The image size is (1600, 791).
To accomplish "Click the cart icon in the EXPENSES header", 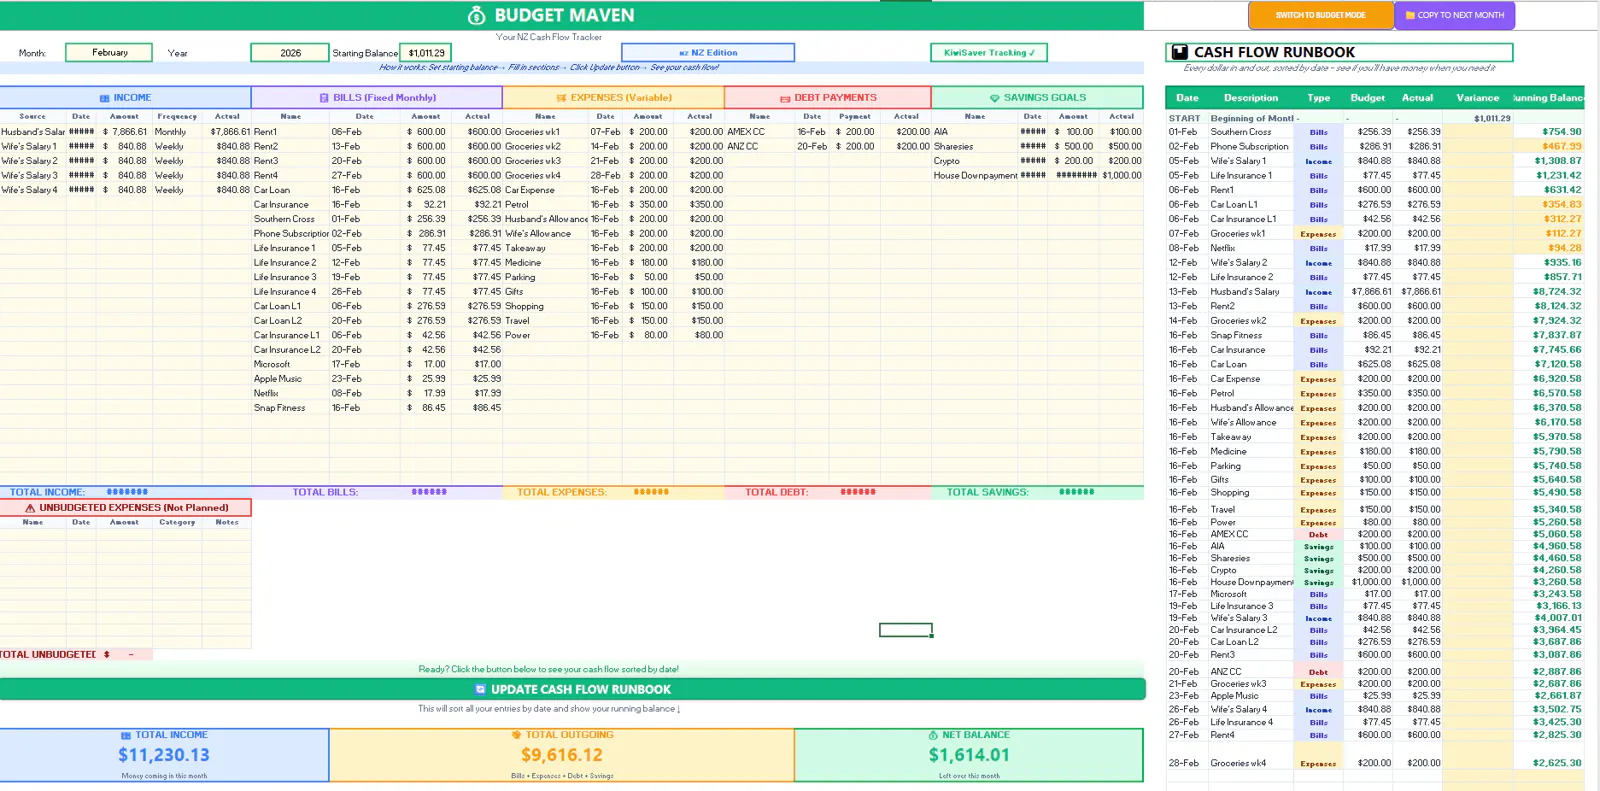I will (x=561, y=98).
